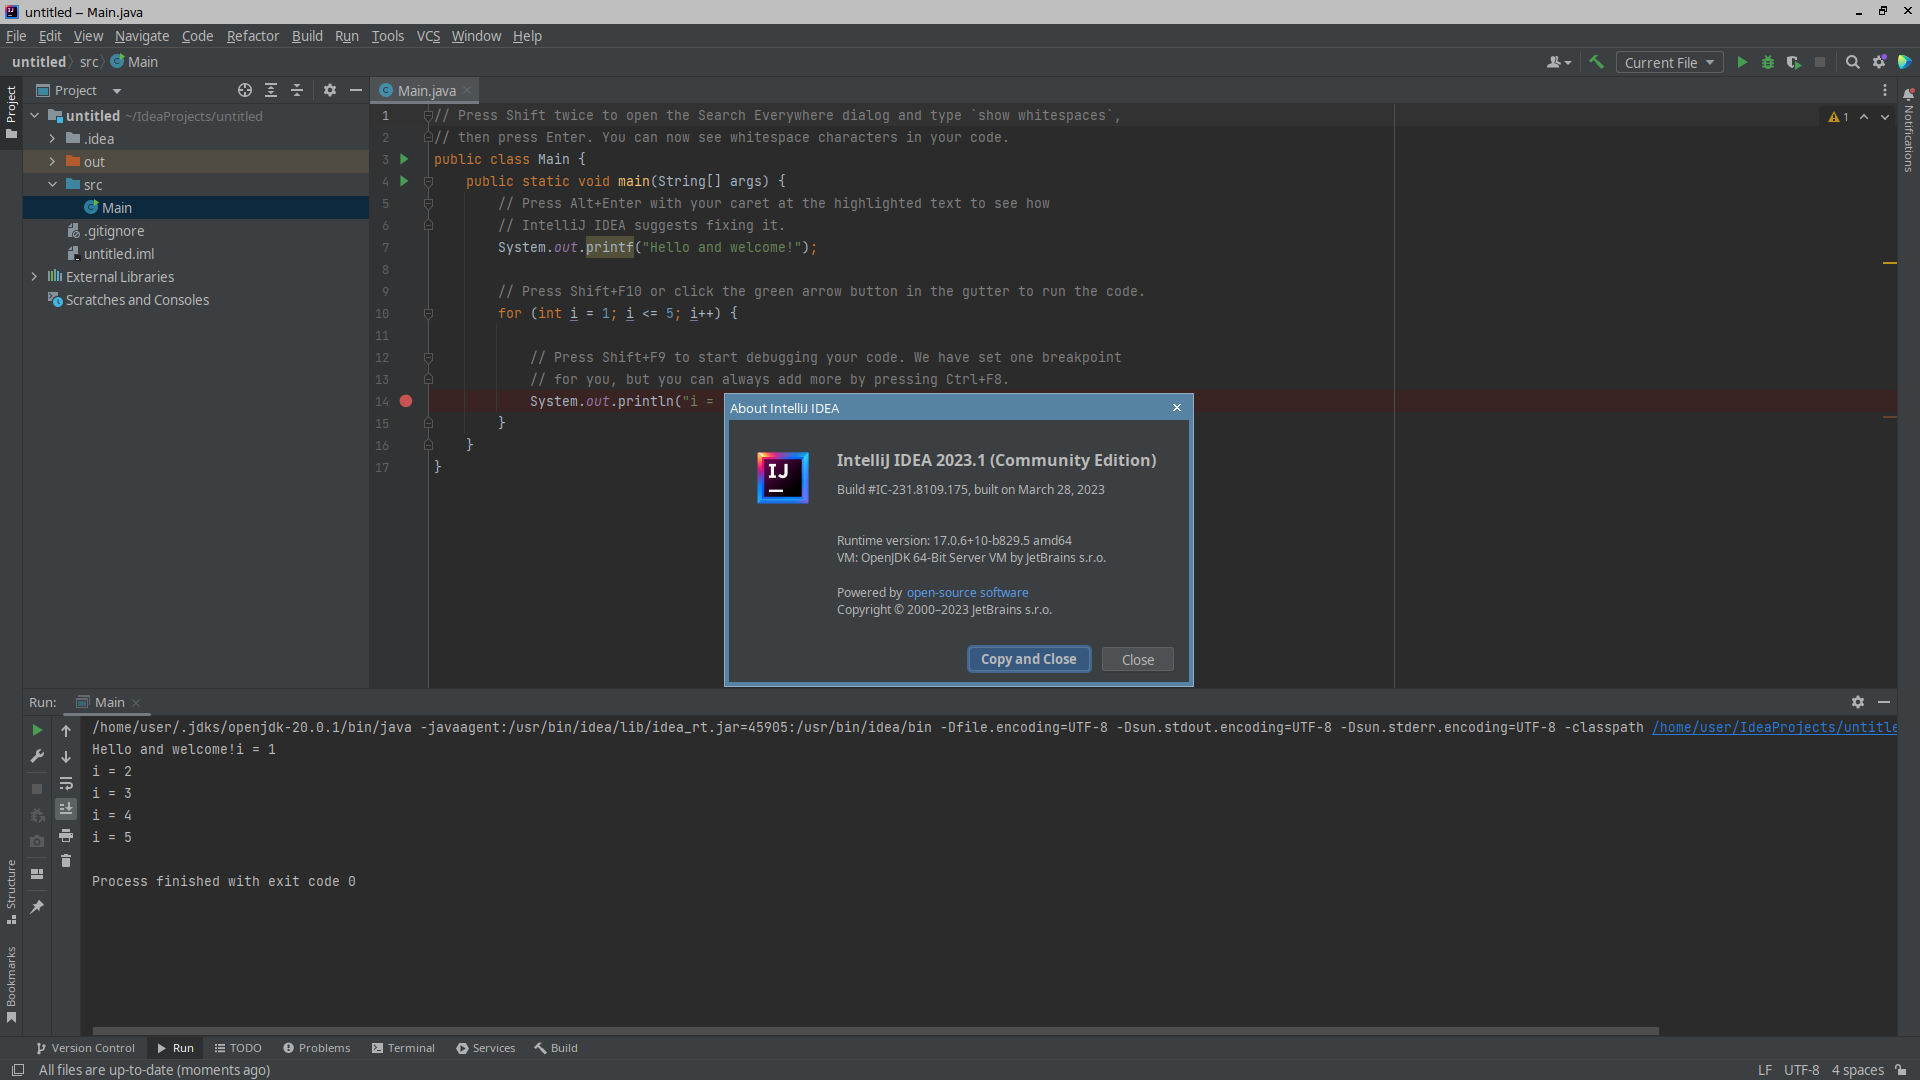Jump up the stack trace arrow in Run panel
This screenshot has height=1080, width=1920.
click(x=66, y=730)
